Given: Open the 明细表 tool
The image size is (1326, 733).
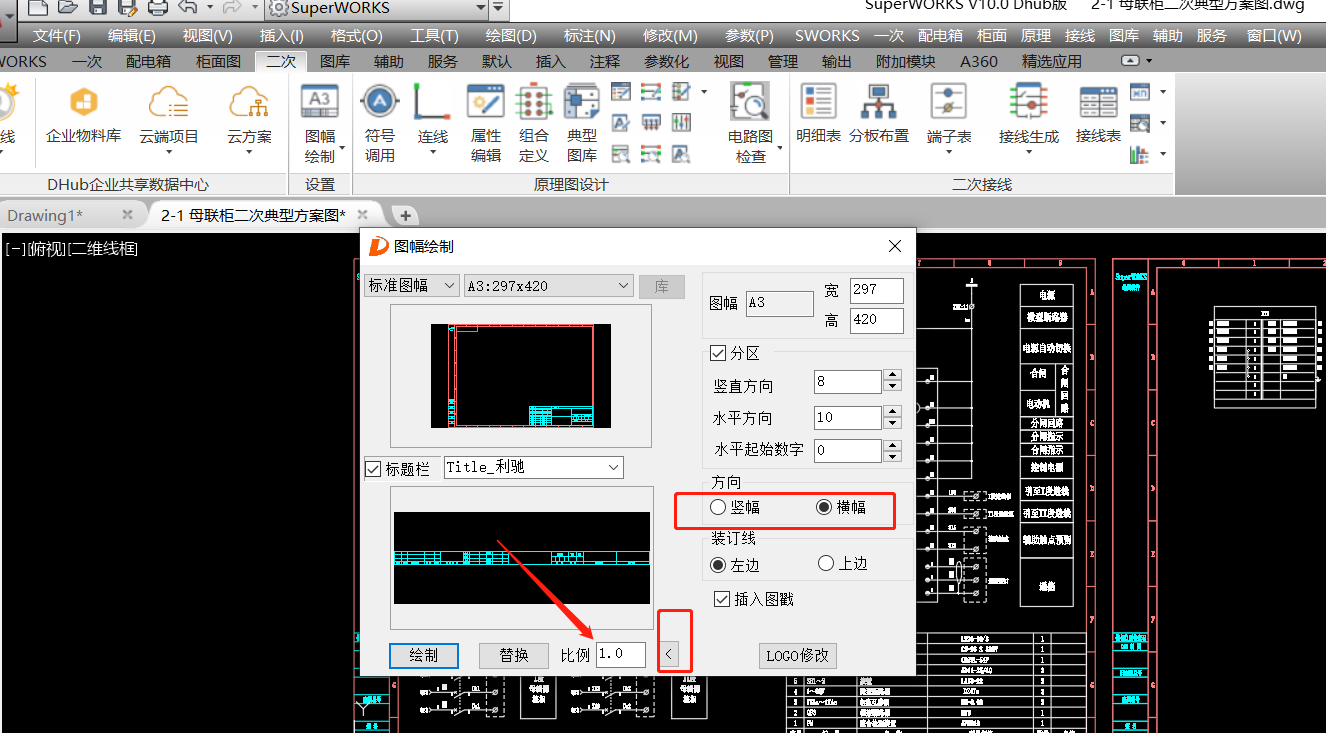Looking at the screenshot, I should pos(818,114).
